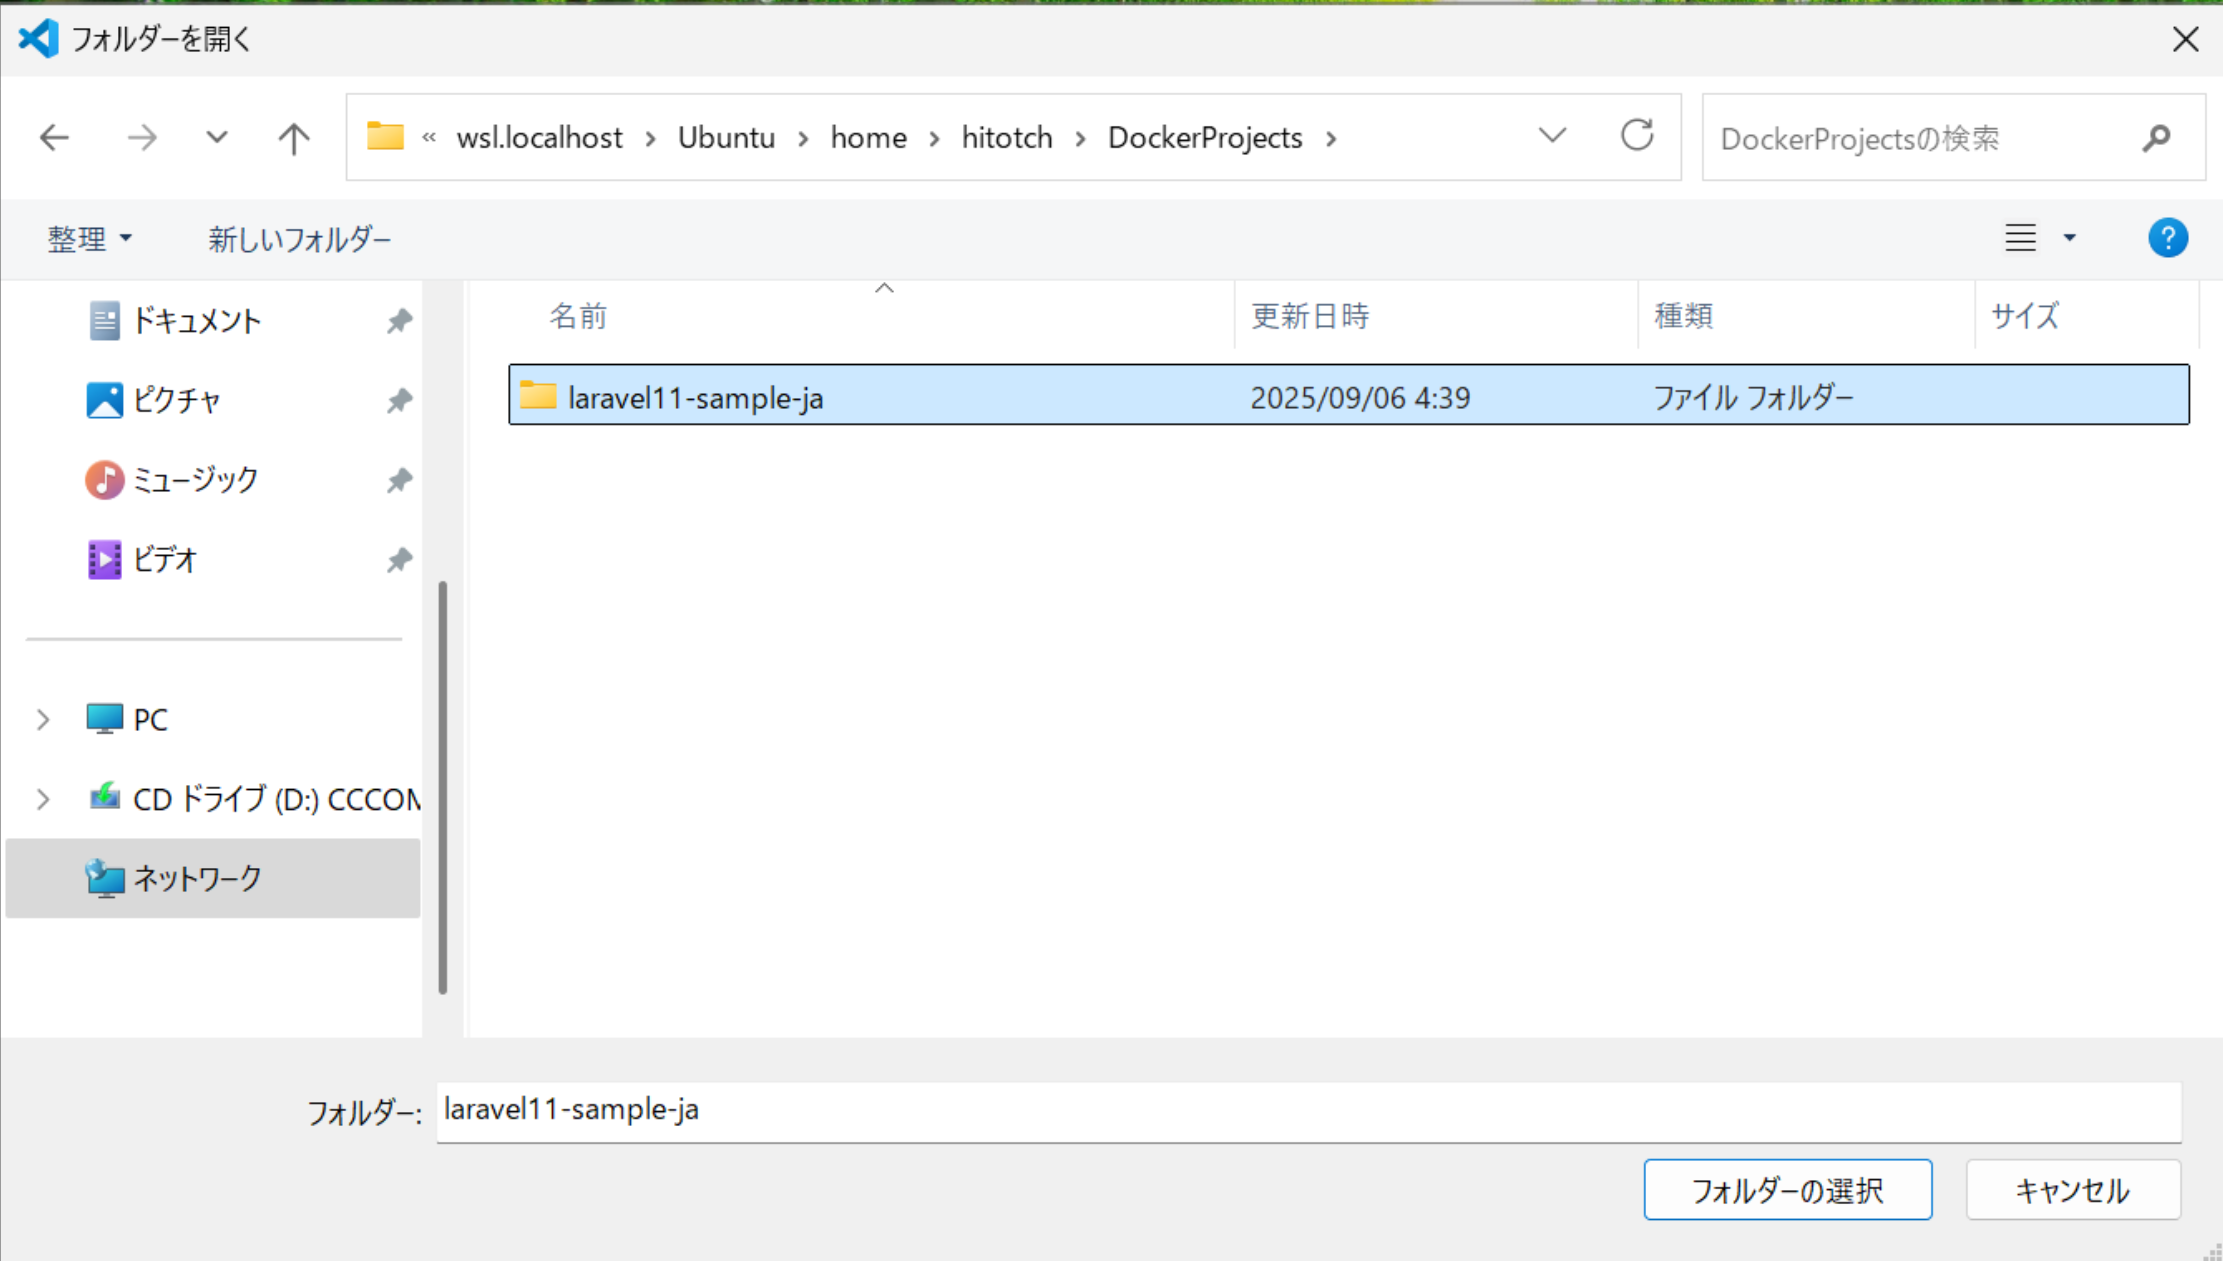2223x1261 pixels.
Task: Open the 整理 menu
Action: click(89, 239)
